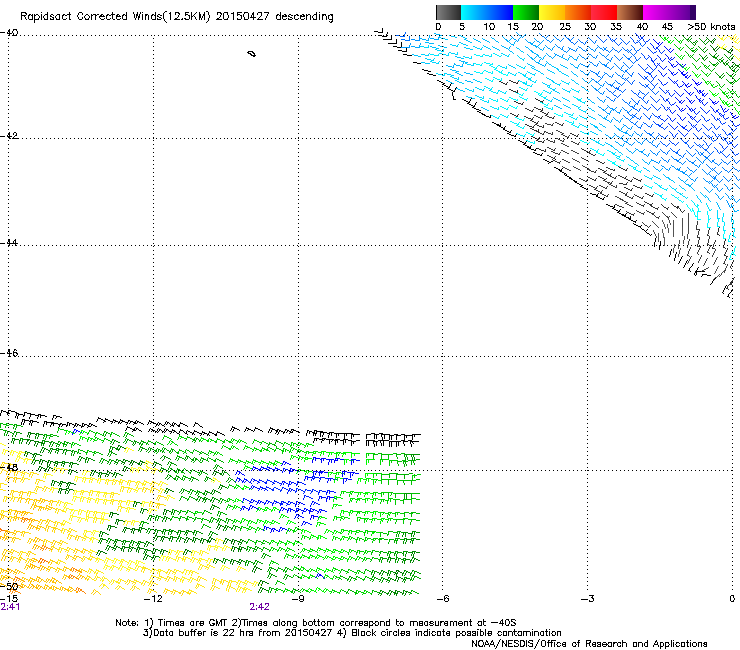Screen dimensions: 740x650
Task: Click the gray 0-5 knots legend swatch
Action: click(x=448, y=12)
